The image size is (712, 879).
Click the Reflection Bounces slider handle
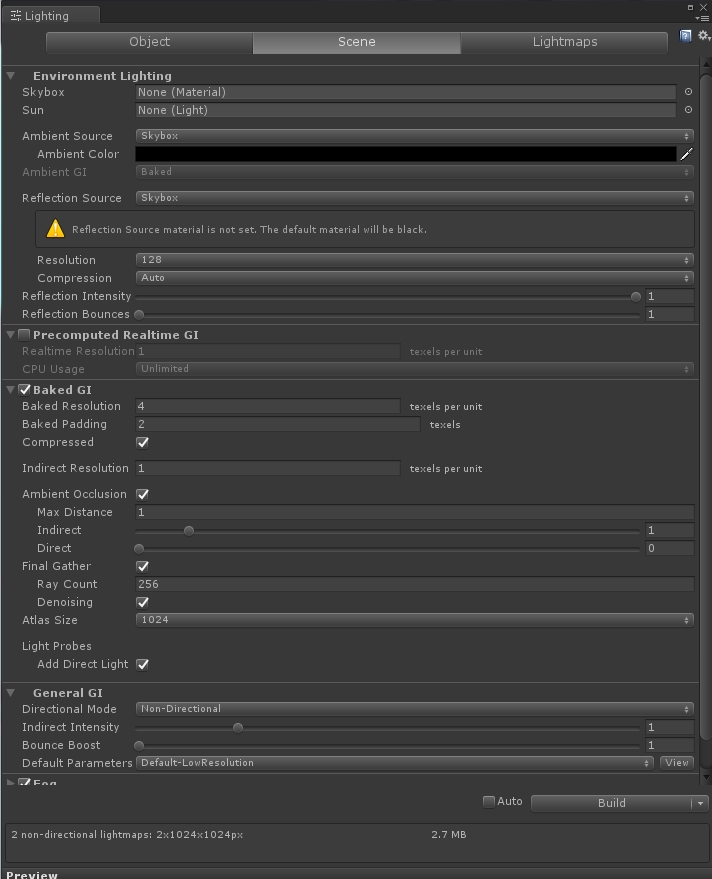point(139,314)
